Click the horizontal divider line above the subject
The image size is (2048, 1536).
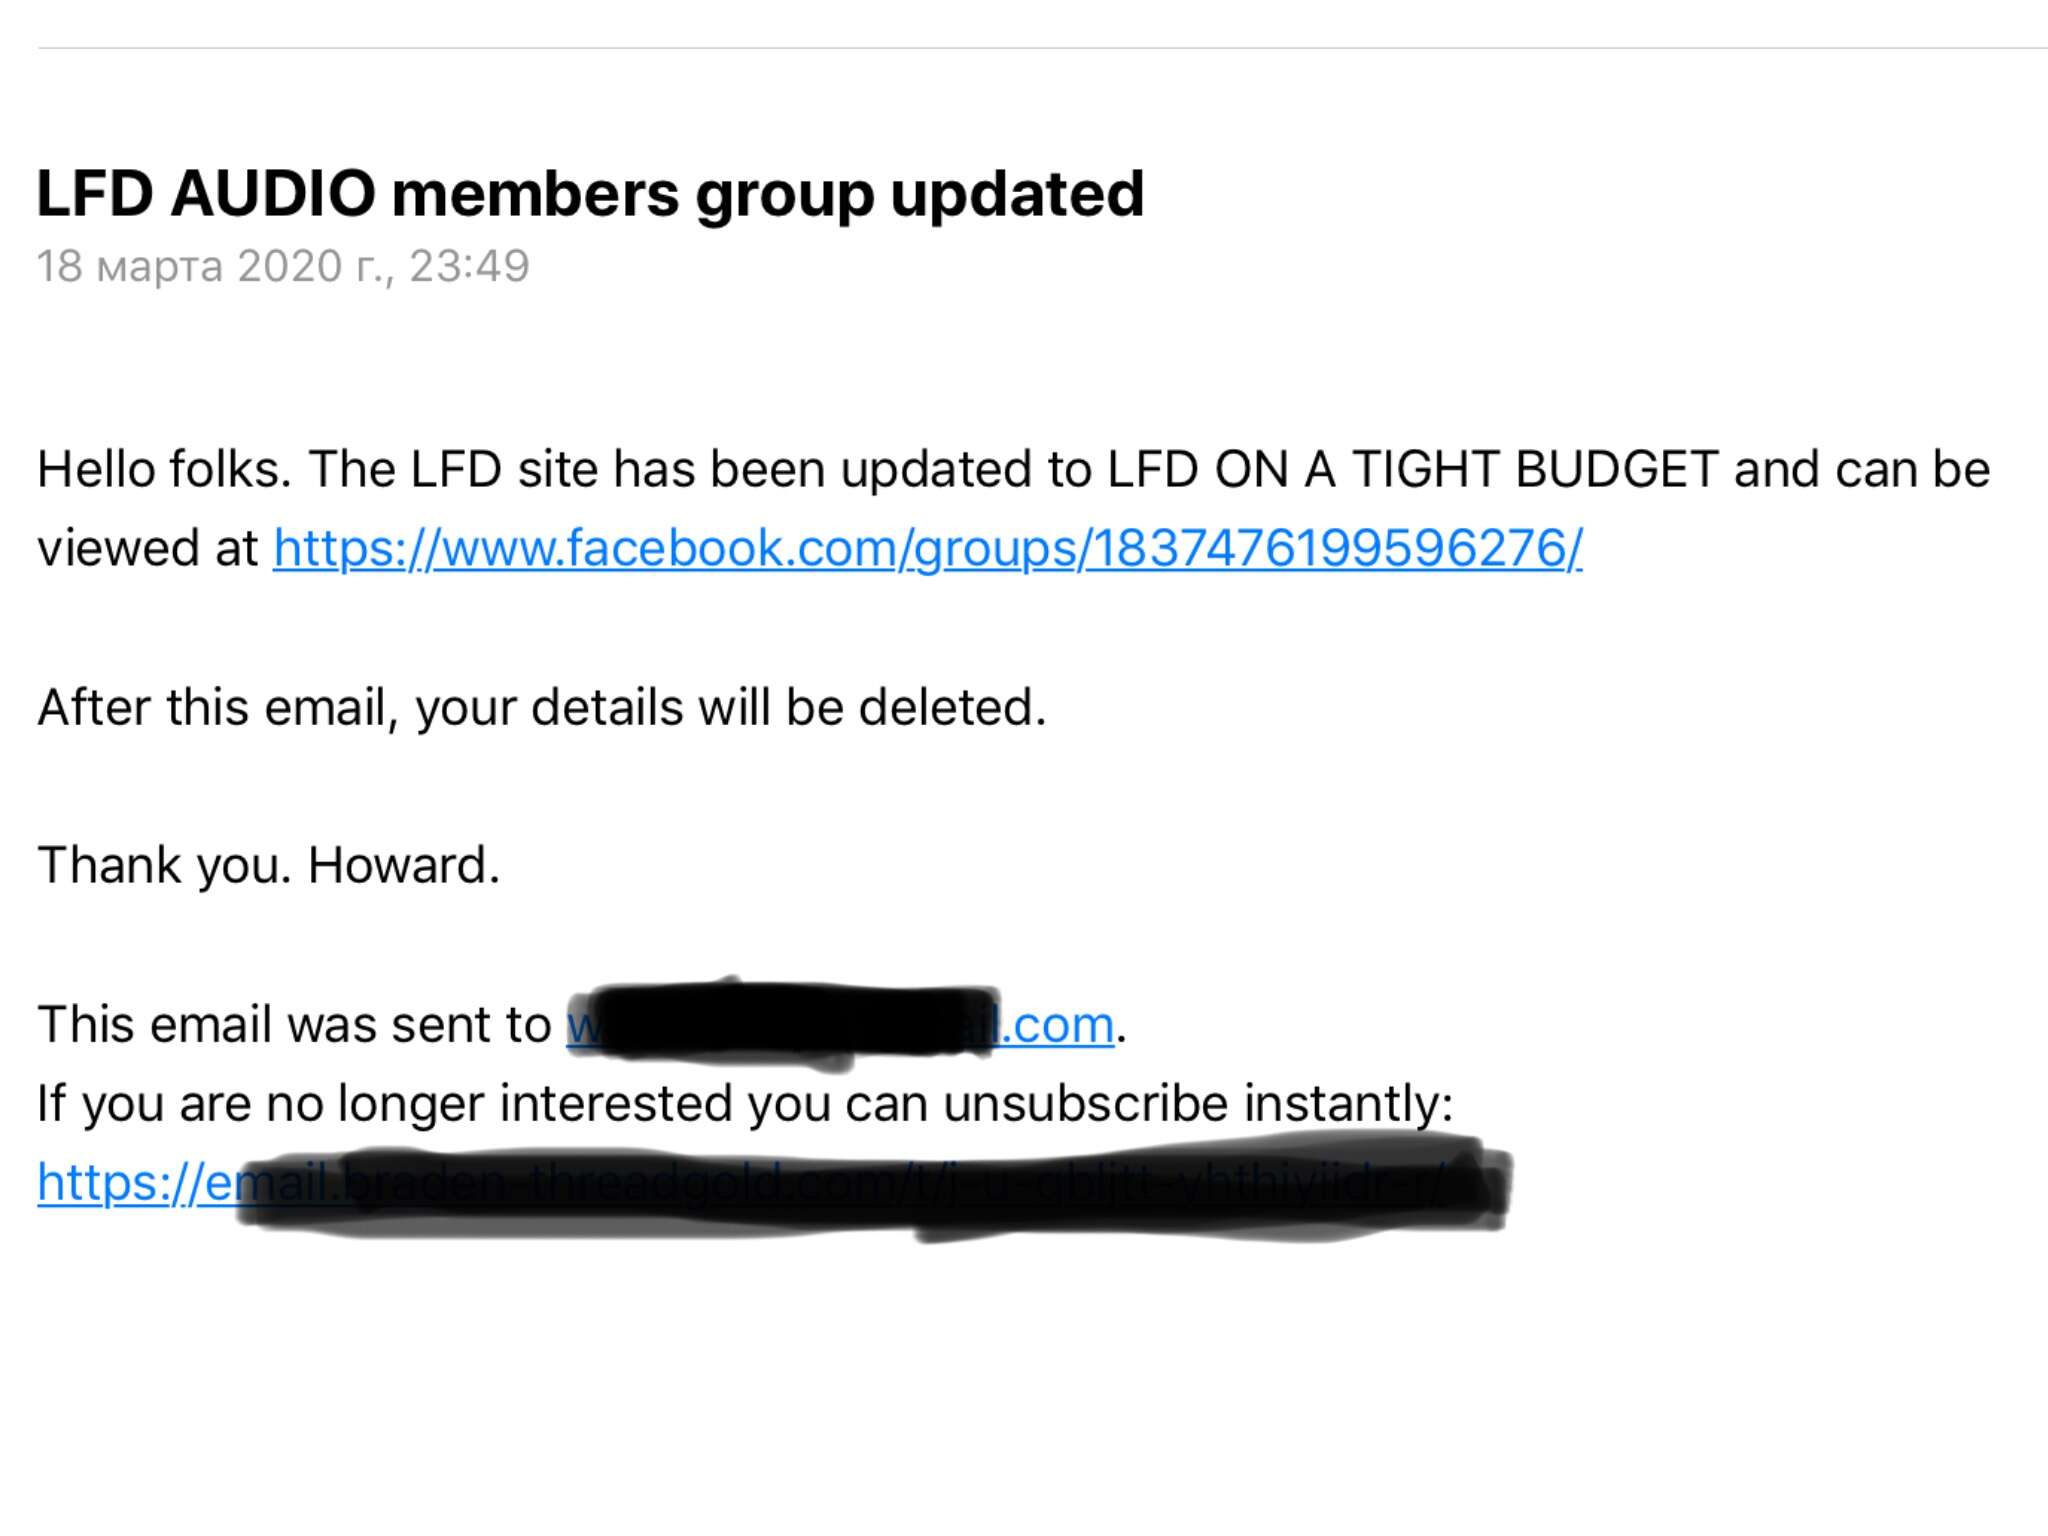tap(1040, 48)
